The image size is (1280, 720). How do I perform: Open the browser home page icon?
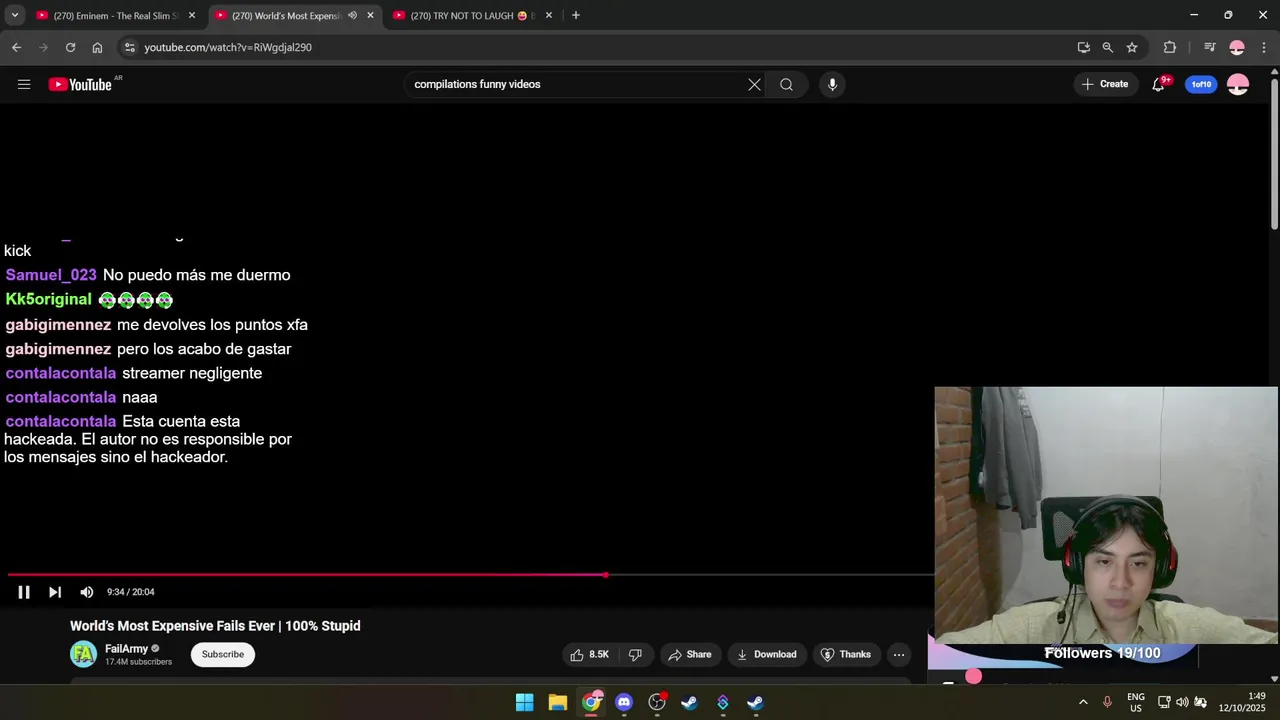97,47
